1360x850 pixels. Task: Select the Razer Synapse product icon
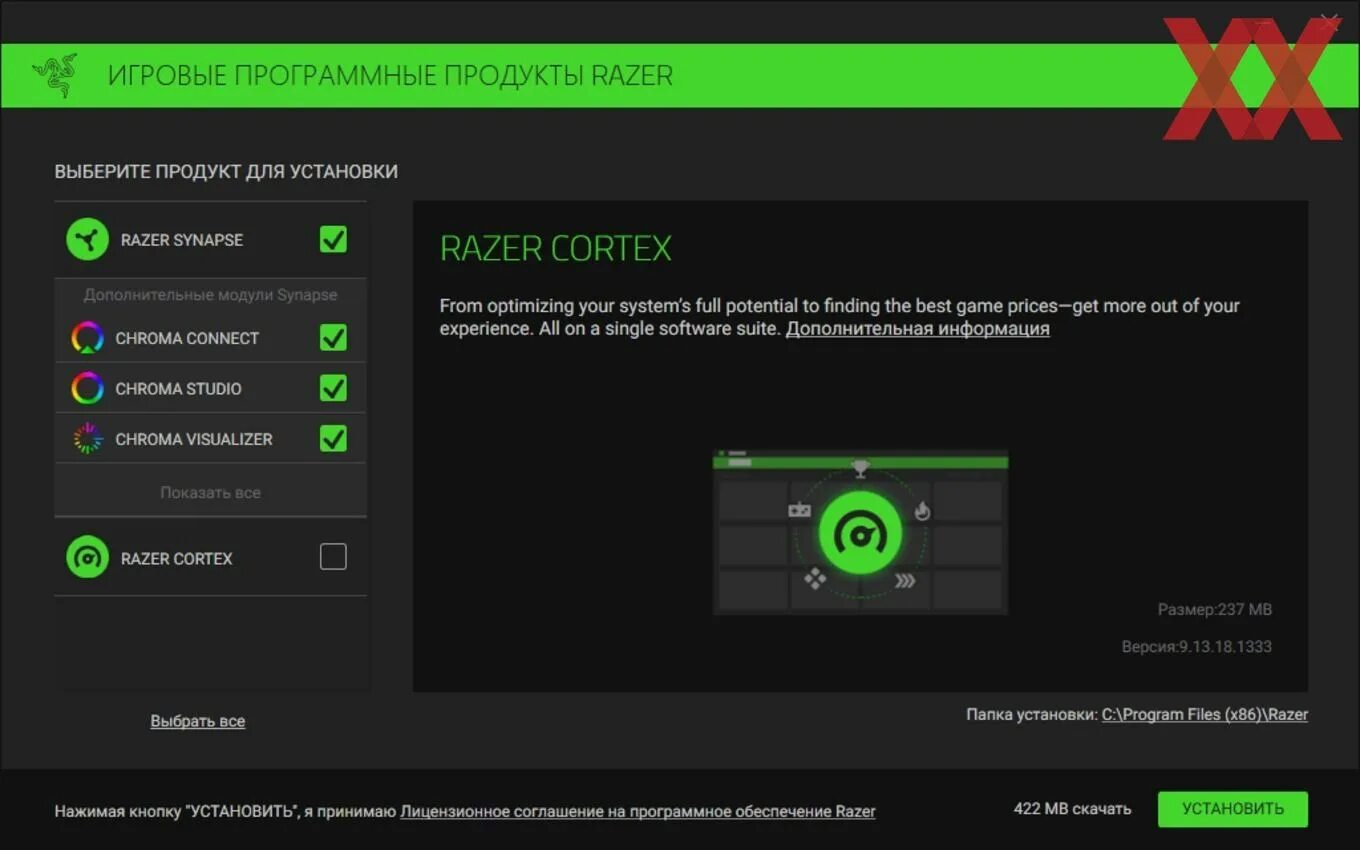pyautogui.click(x=87, y=239)
